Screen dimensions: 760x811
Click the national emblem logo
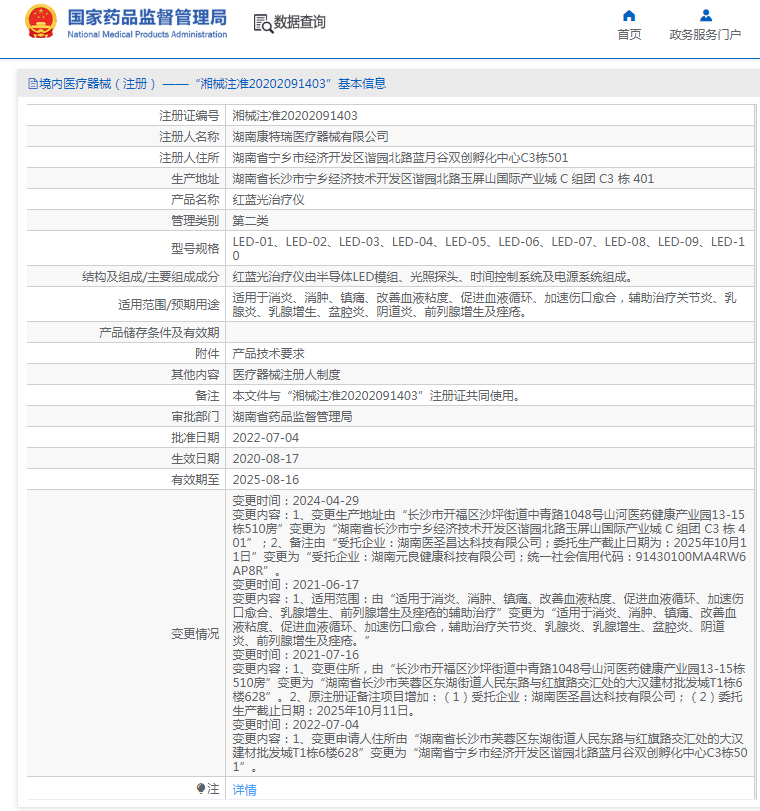(41, 21)
